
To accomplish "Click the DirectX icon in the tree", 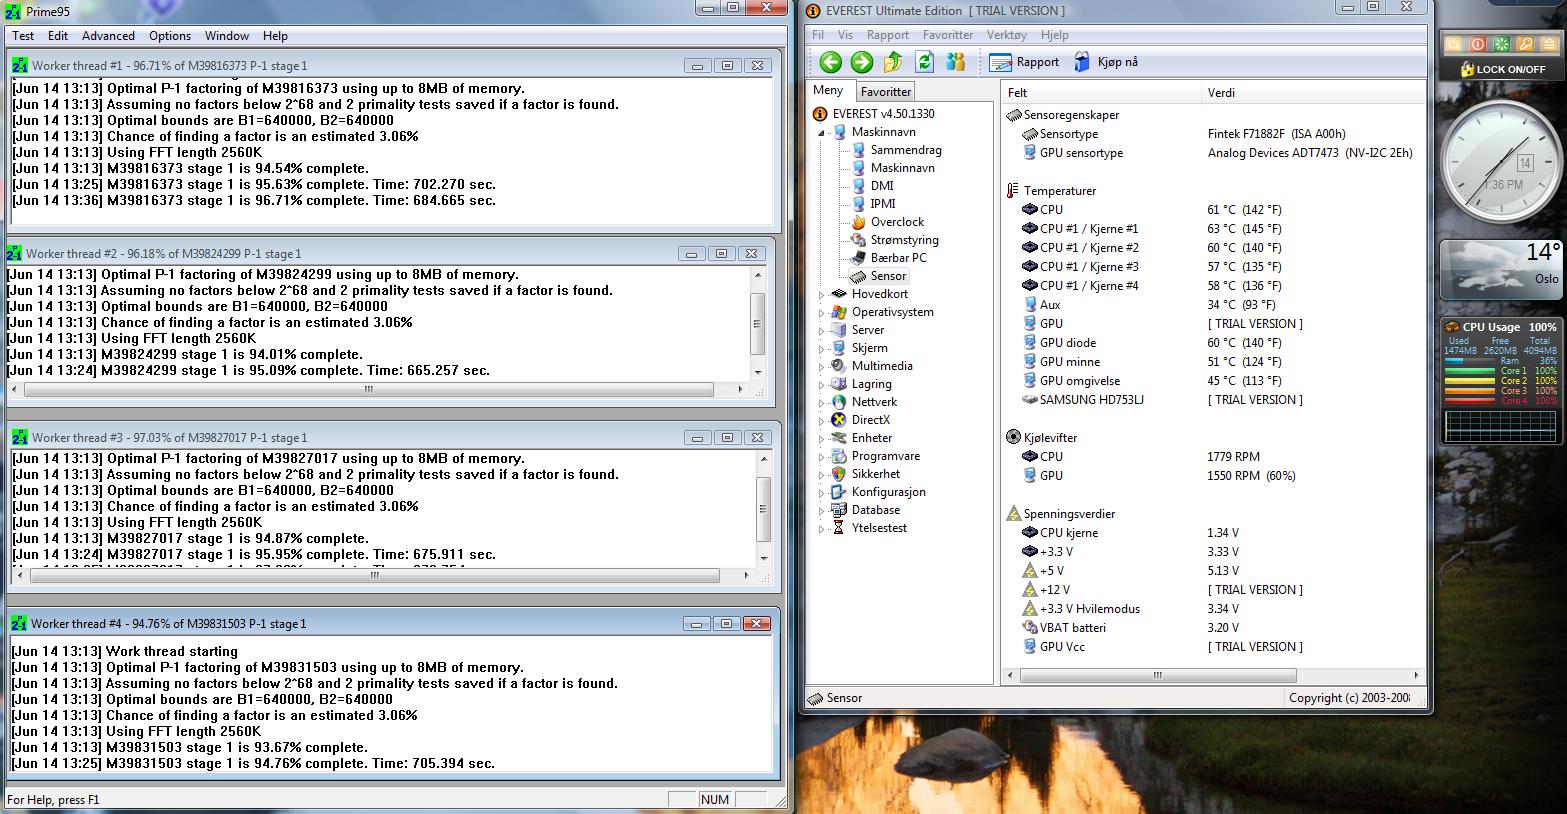I will [x=839, y=420].
